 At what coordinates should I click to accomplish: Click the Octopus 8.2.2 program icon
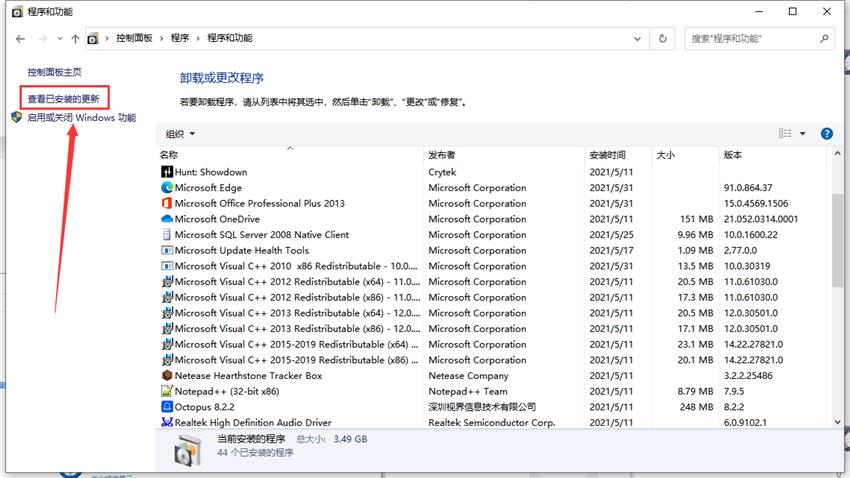point(167,407)
